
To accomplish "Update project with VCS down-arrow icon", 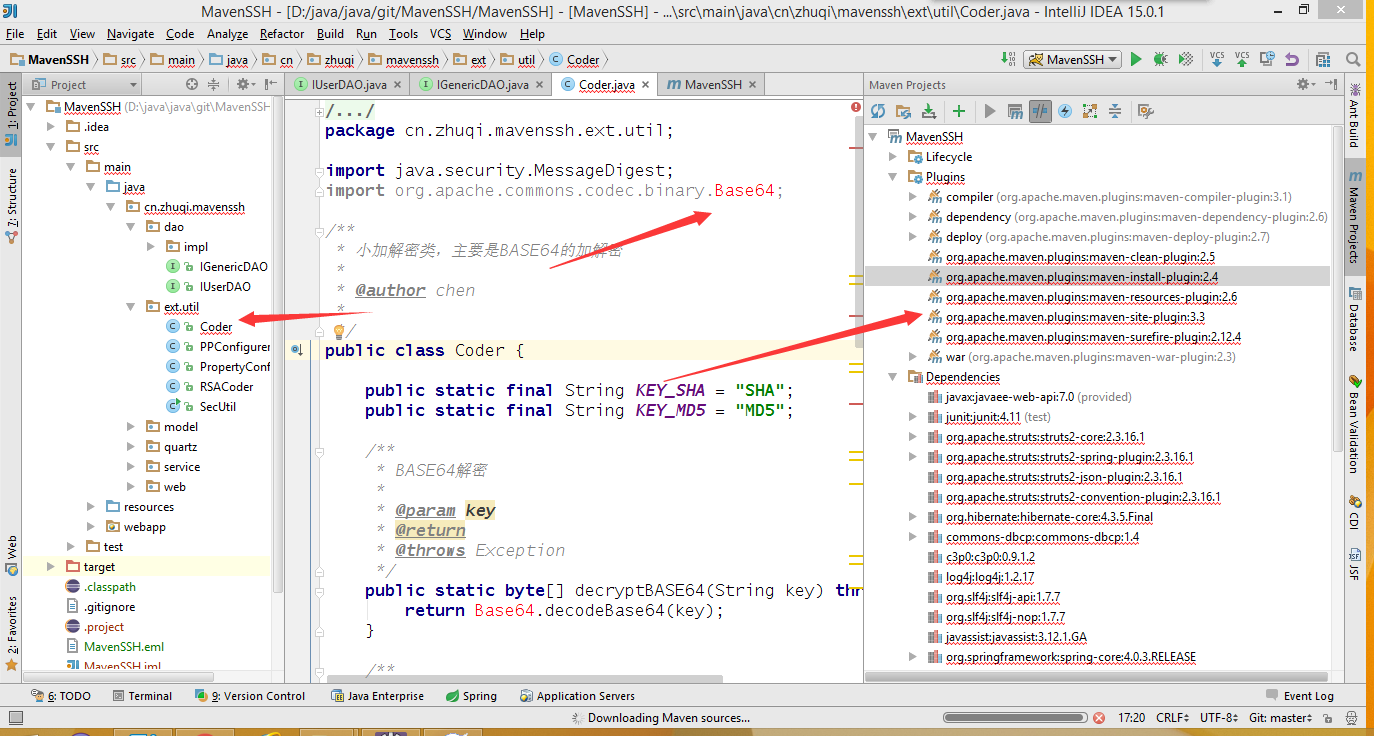I will [x=1217, y=59].
